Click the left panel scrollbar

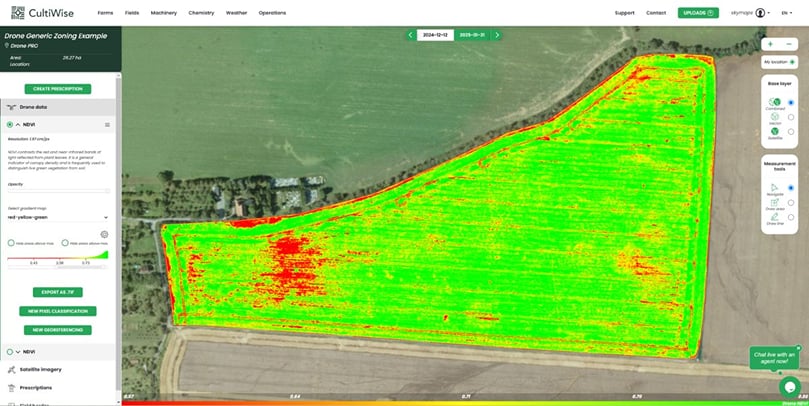click(x=118, y=232)
